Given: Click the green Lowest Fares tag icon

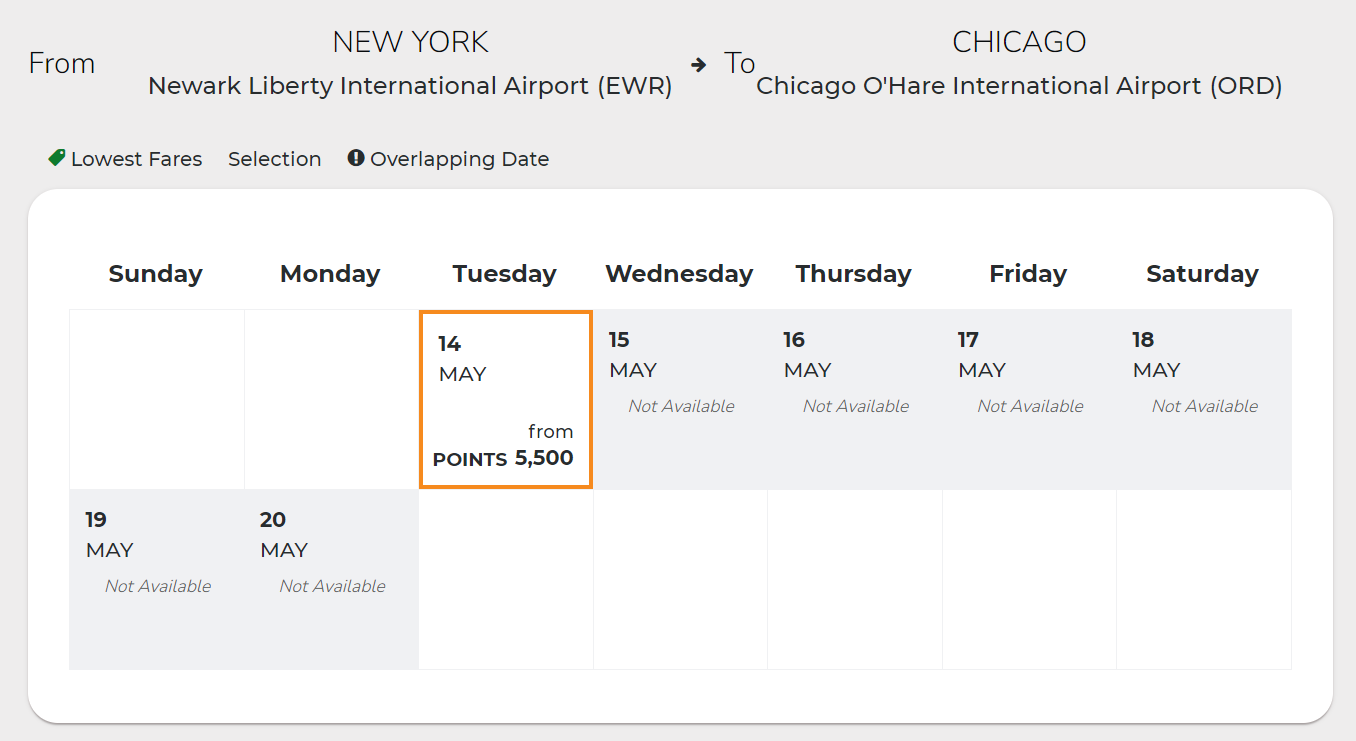Looking at the screenshot, I should [57, 158].
